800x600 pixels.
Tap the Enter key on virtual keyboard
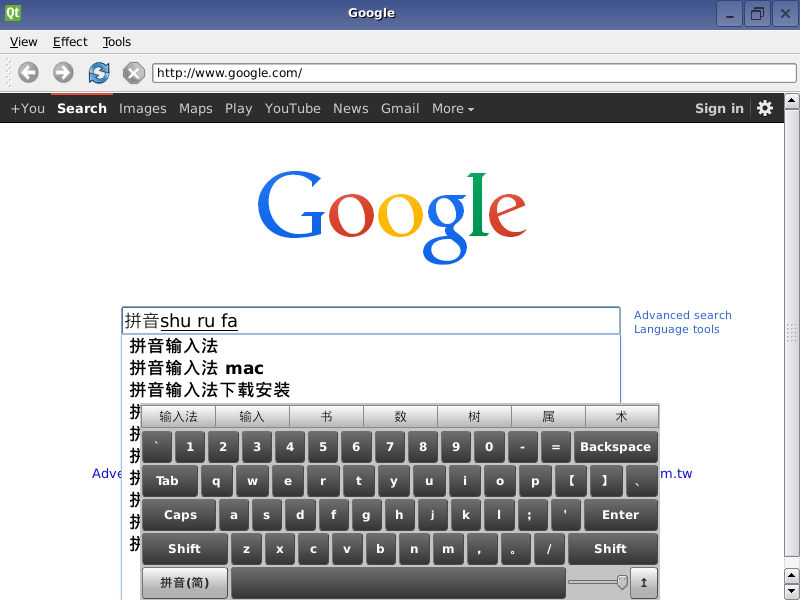coord(620,514)
